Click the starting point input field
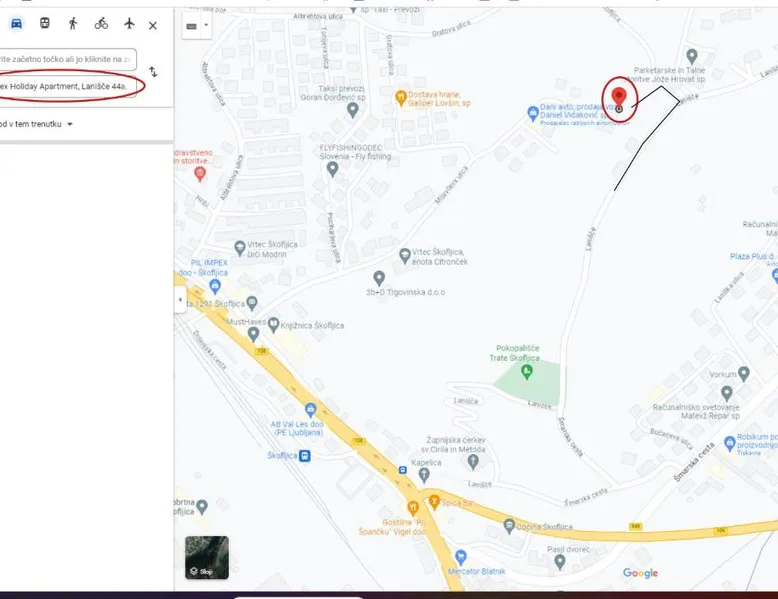The height and width of the screenshot is (599, 778). (x=66, y=60)
